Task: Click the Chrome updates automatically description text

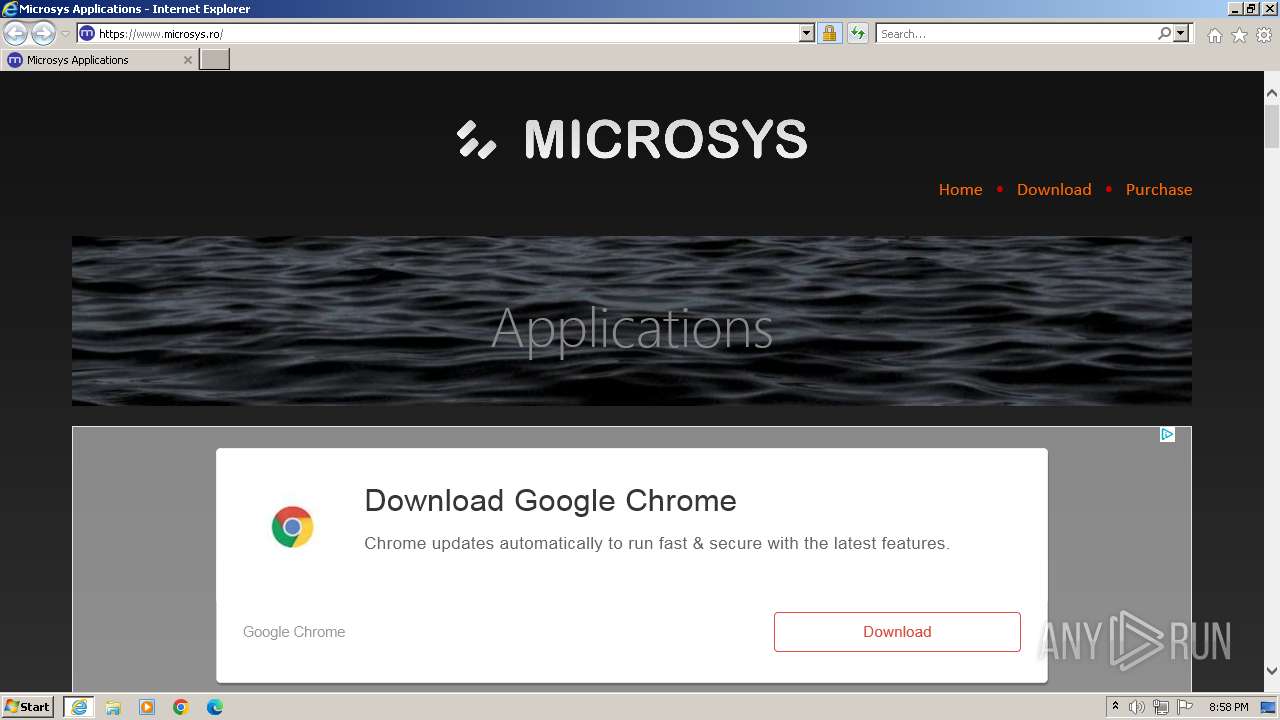Action: tap(657, 543)
